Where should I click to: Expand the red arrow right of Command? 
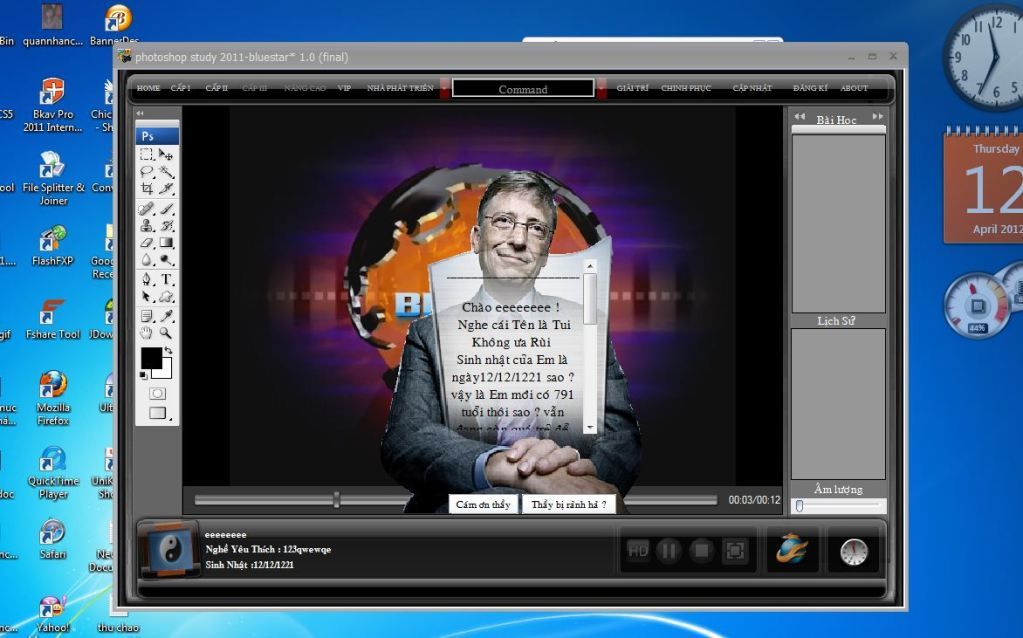click(x=601, y=89)
